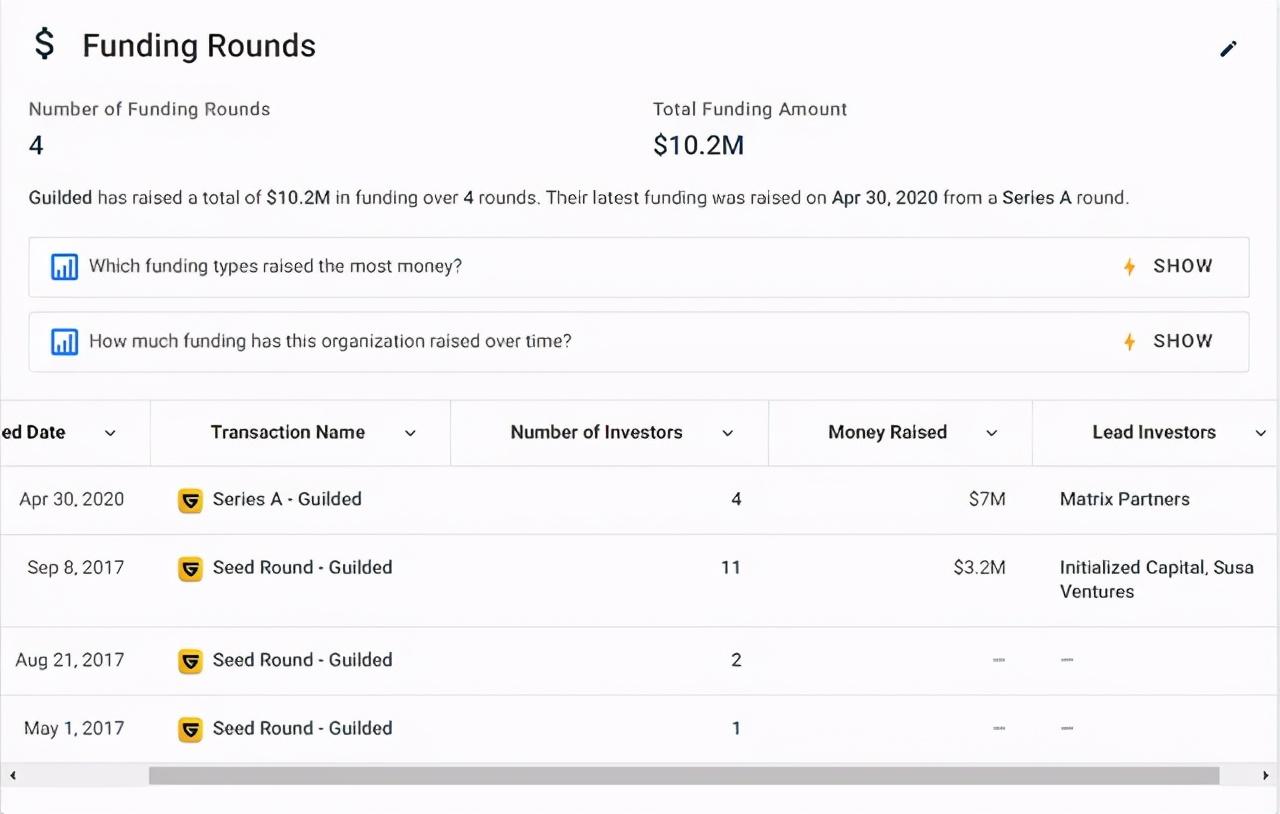Image resolution: width=1280 pixels, height=814 pixels.
Task: Click investor count 2 in Aug 21 row
Action: click(x=736, y=660)
